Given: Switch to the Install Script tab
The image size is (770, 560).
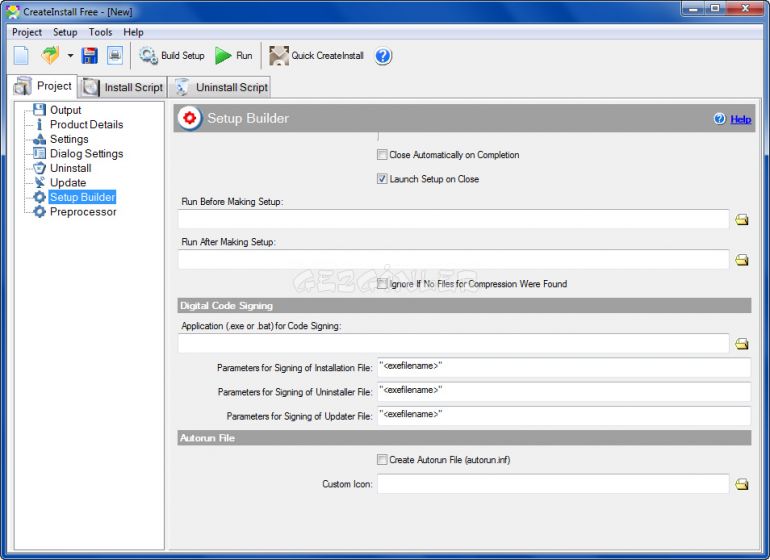Looking at the screenshot, I should pos(123,87).
